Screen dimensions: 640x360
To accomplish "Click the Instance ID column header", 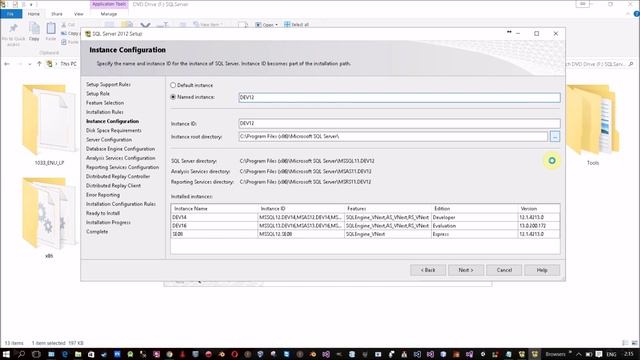I will click(x=301, y=209).
